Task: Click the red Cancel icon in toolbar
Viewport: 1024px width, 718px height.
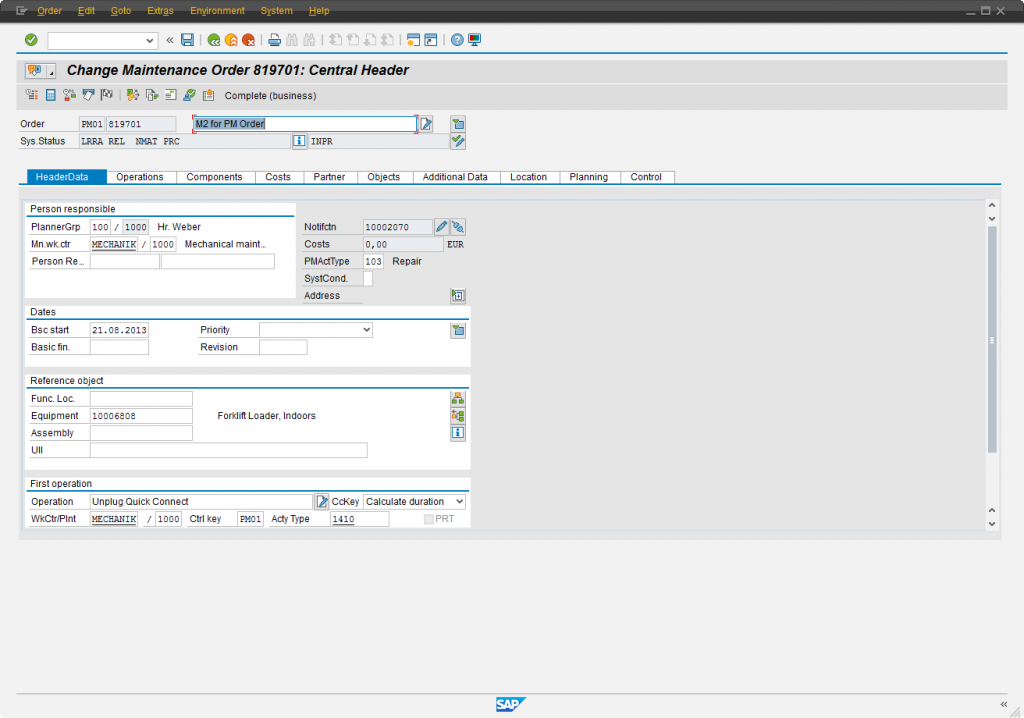Action: point(248,40)
